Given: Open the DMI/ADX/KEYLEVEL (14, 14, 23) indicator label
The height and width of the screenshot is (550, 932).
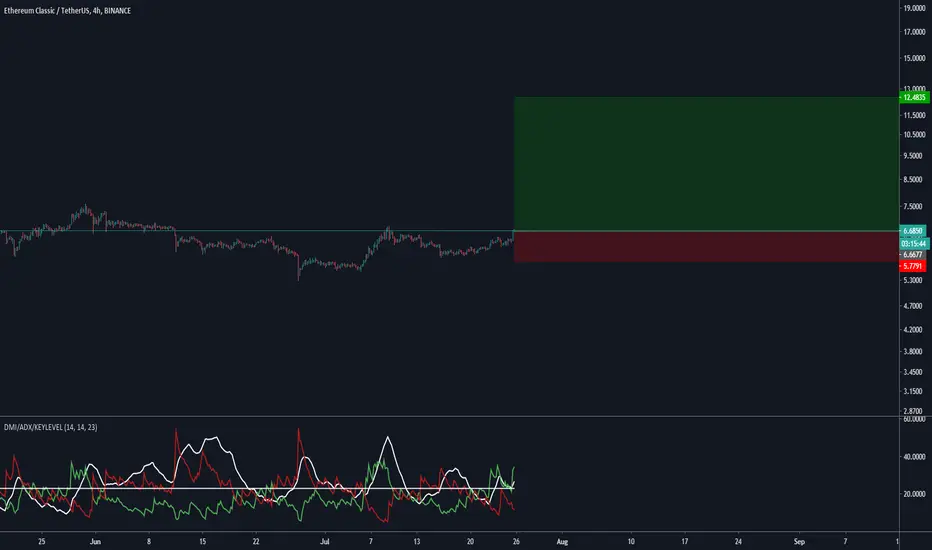Looking at the screenshot, I should point(51,427).
